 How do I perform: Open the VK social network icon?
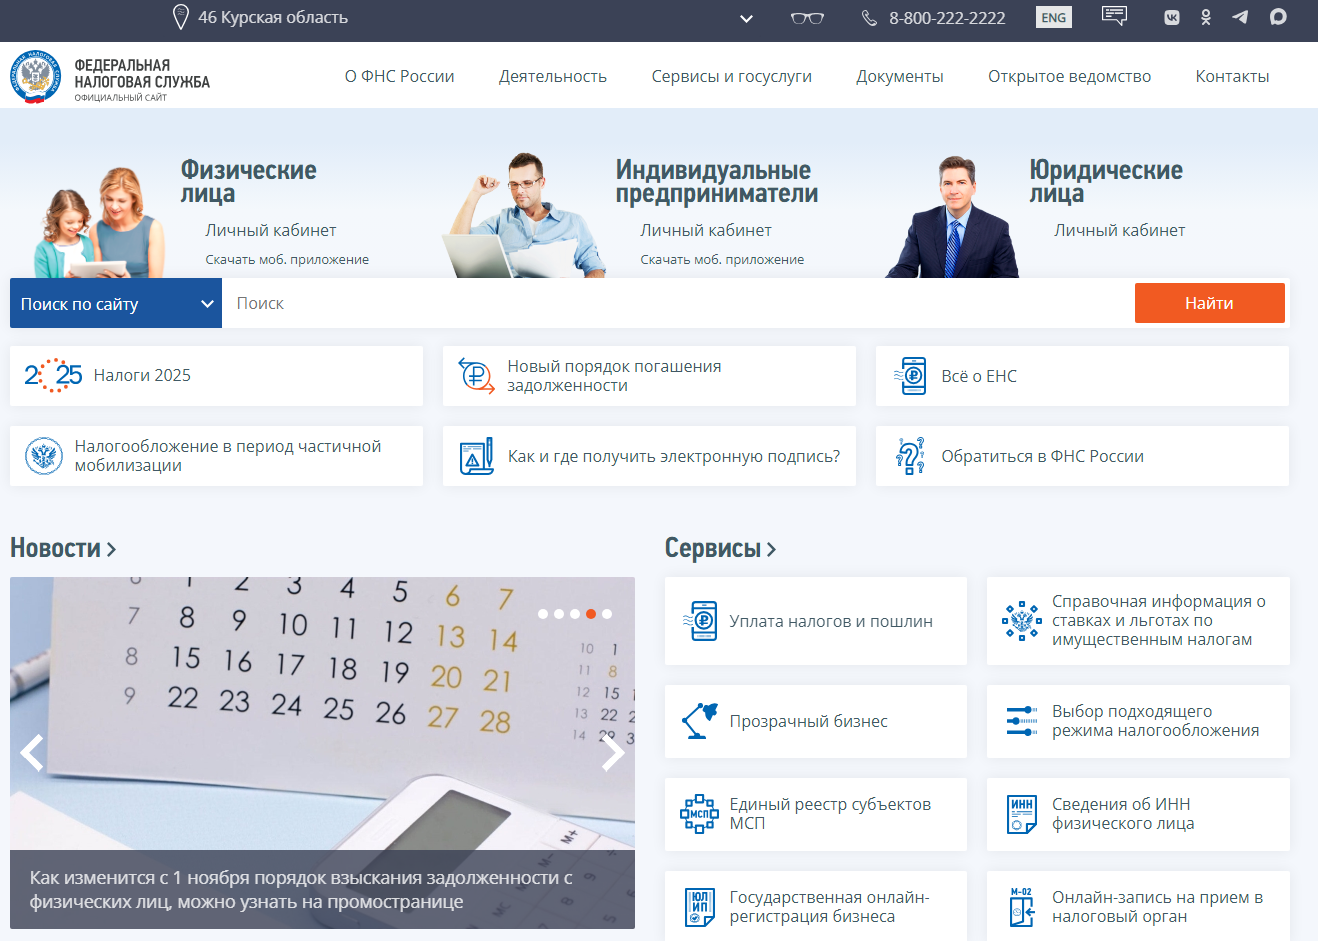click(x=1172, y=17)
